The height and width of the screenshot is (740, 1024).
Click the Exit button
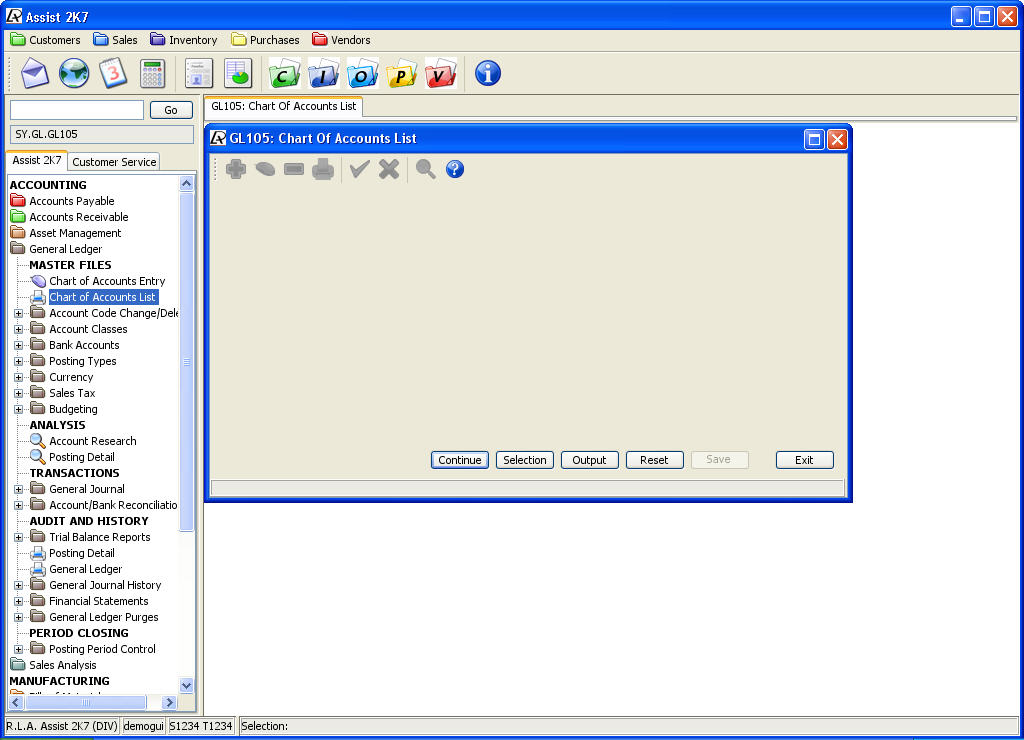pos(805,460)
